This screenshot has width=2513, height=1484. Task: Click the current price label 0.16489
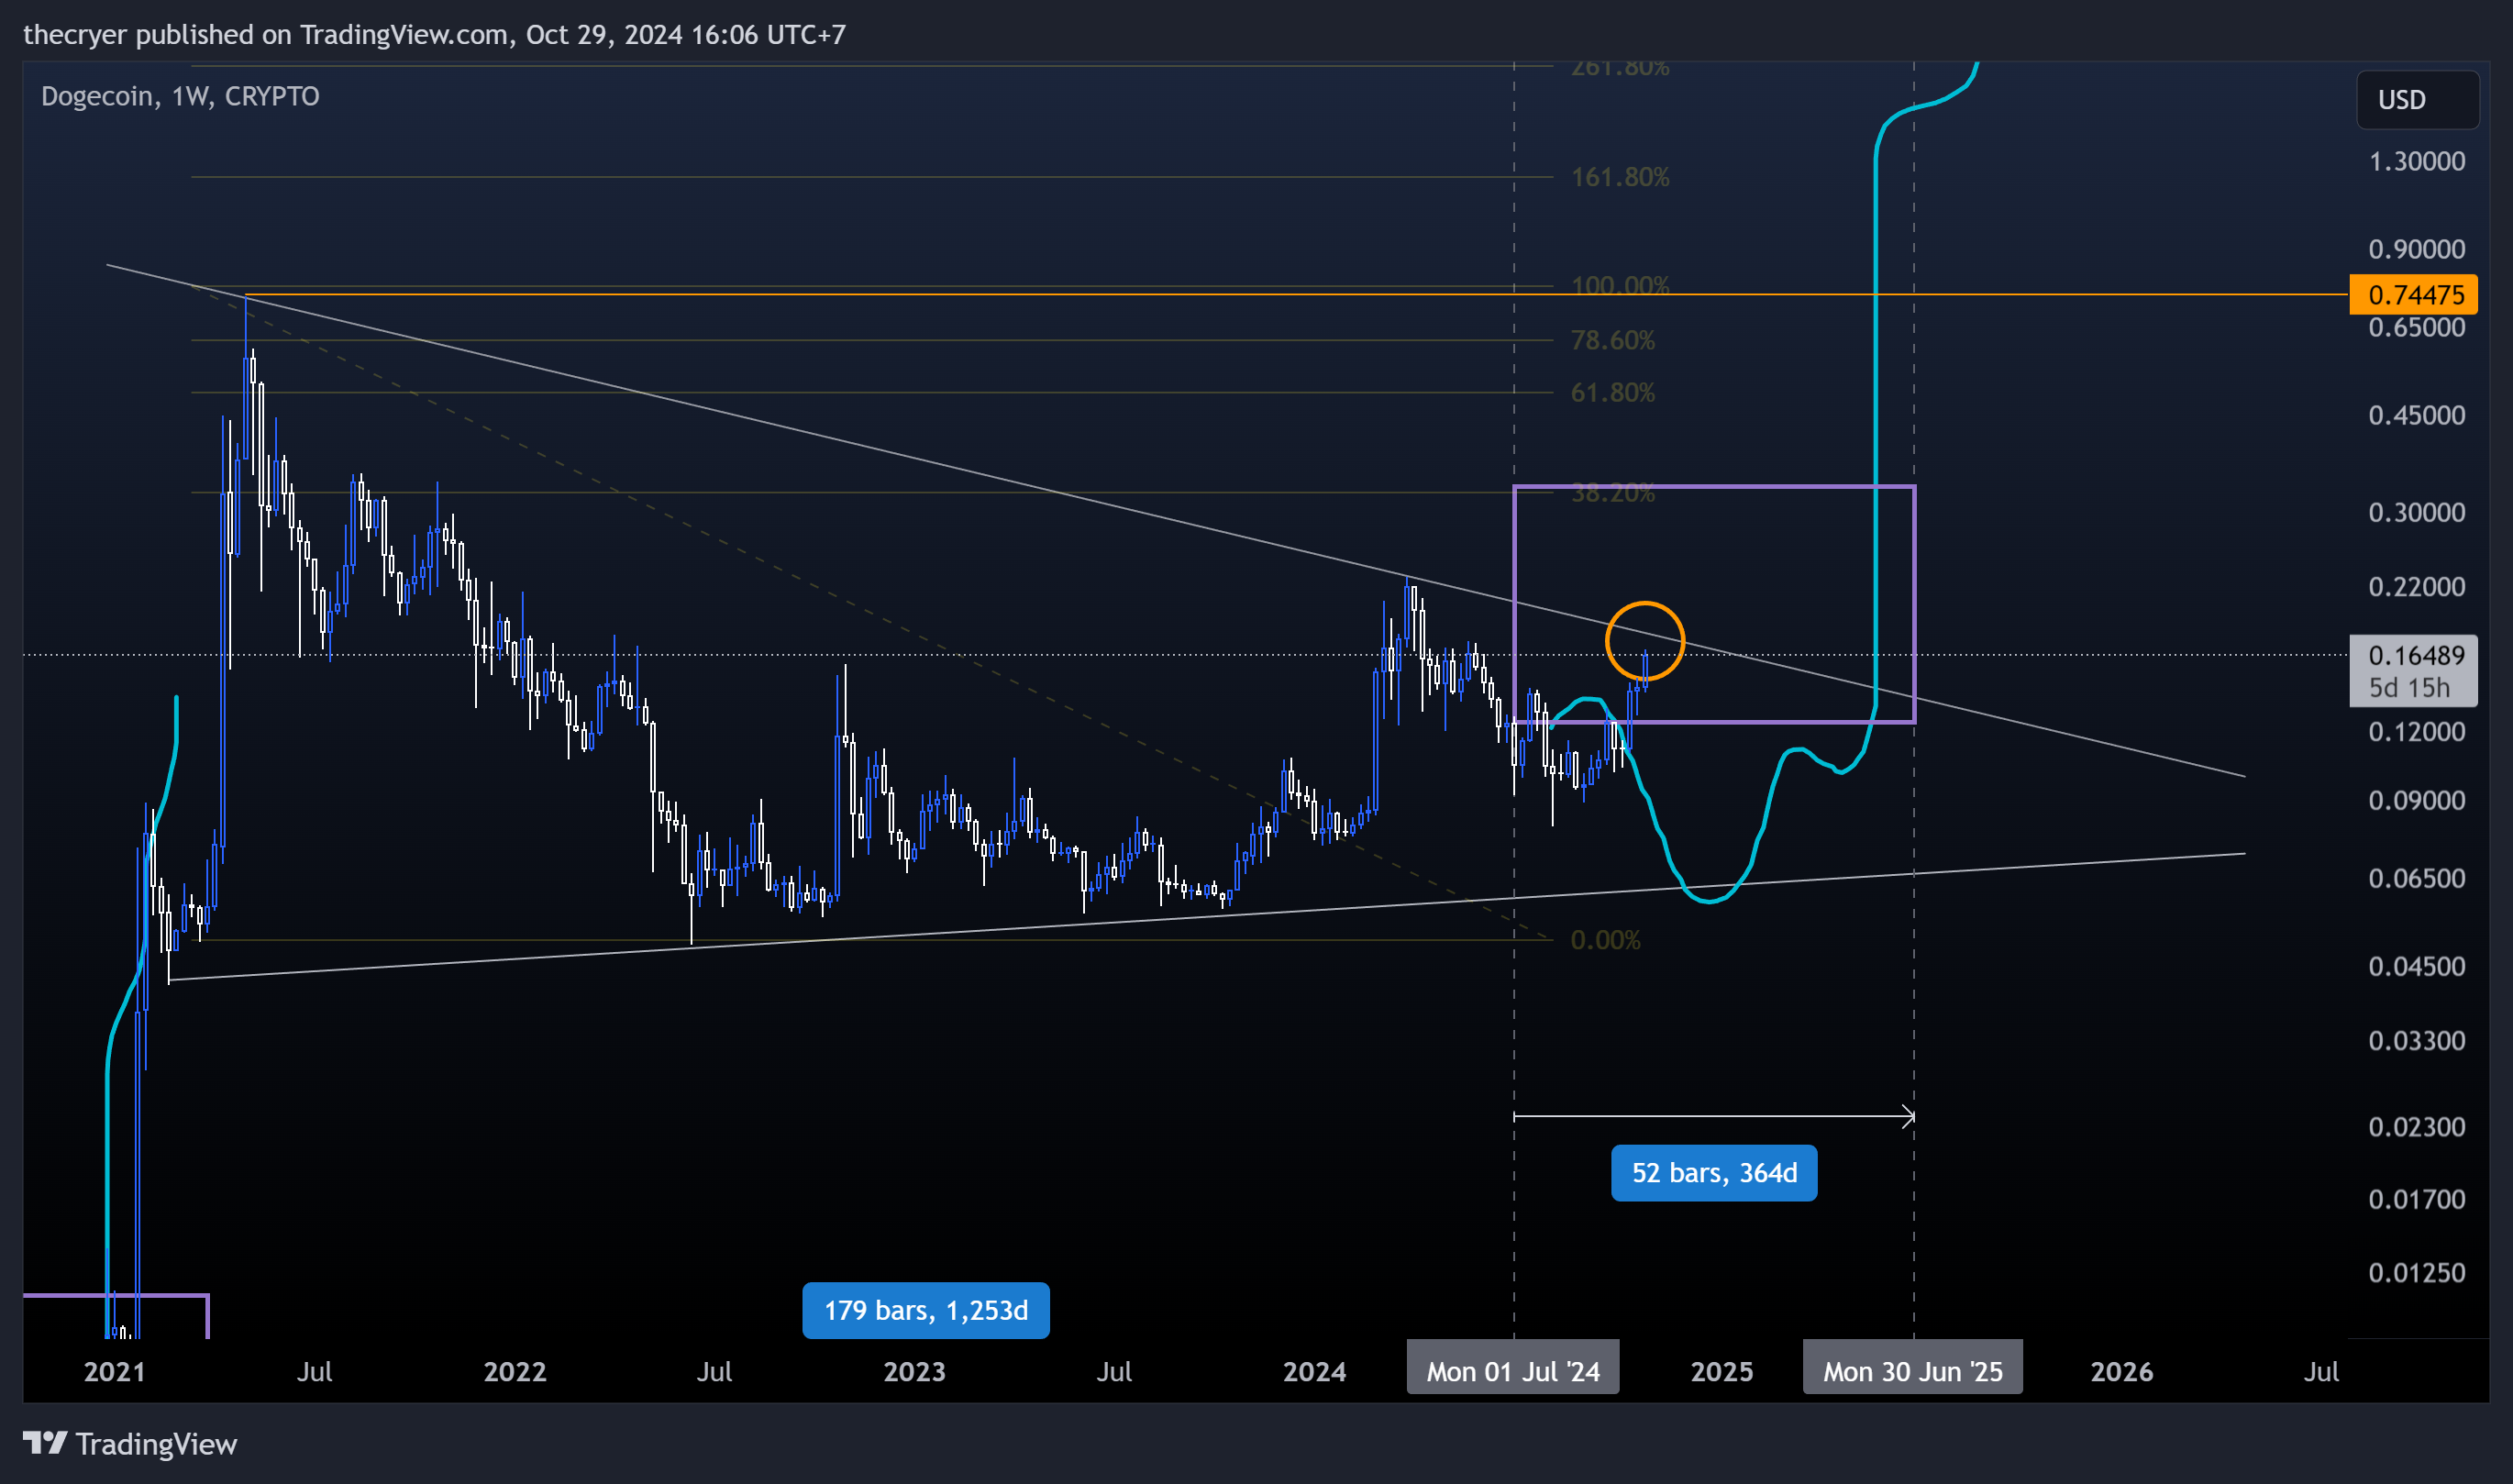coord(2415,656)
